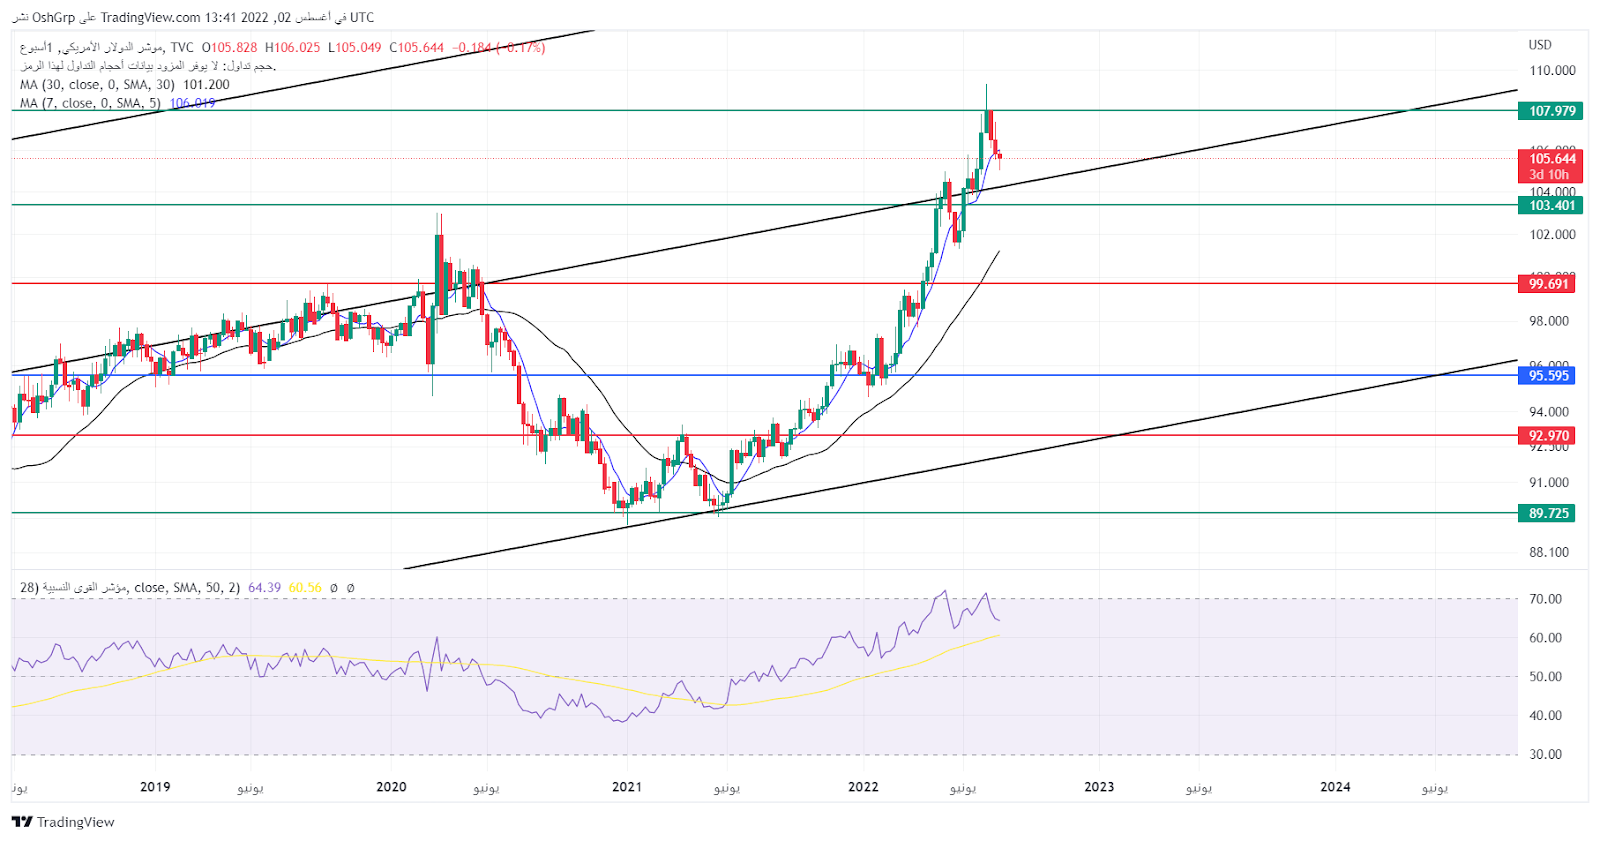
Task: Select the 92.970 red price label
Action: pyautogui.click(x=1548, y=436)
